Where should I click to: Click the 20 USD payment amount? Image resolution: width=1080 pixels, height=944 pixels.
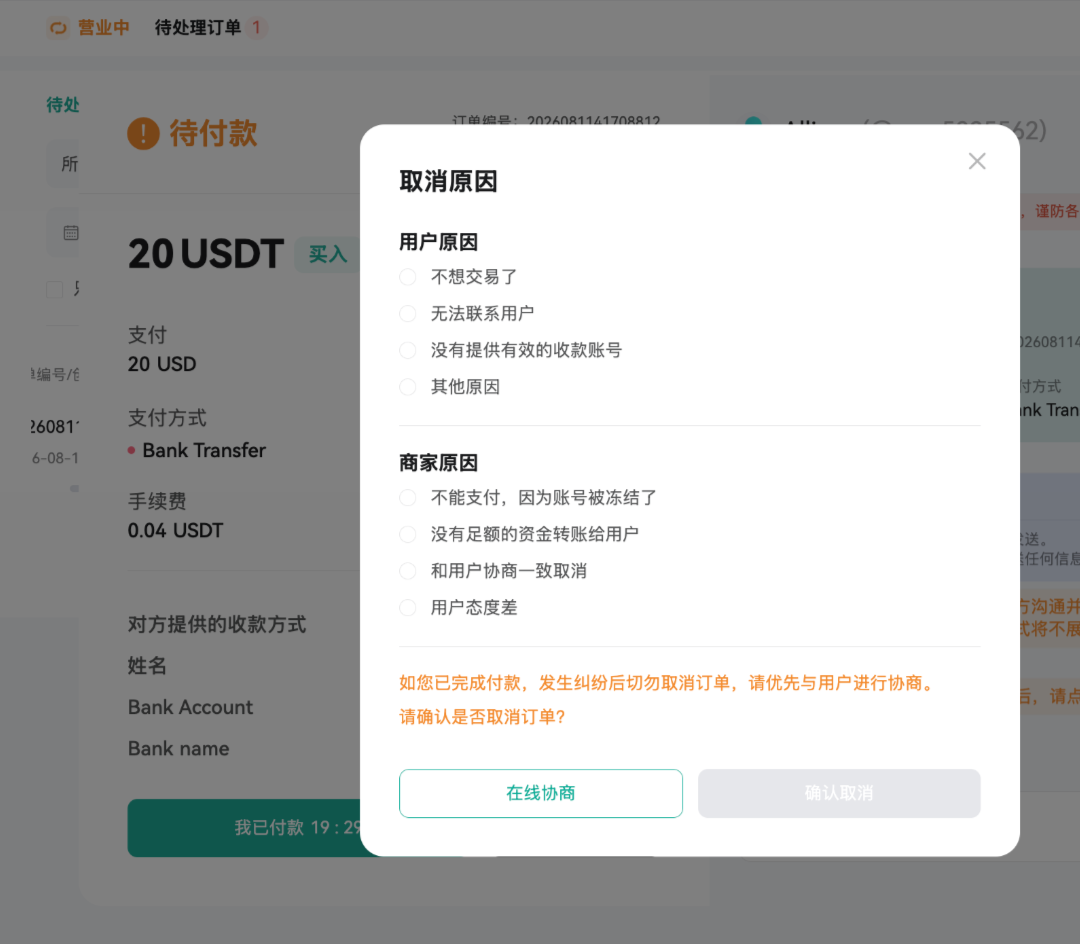[162, 364]
